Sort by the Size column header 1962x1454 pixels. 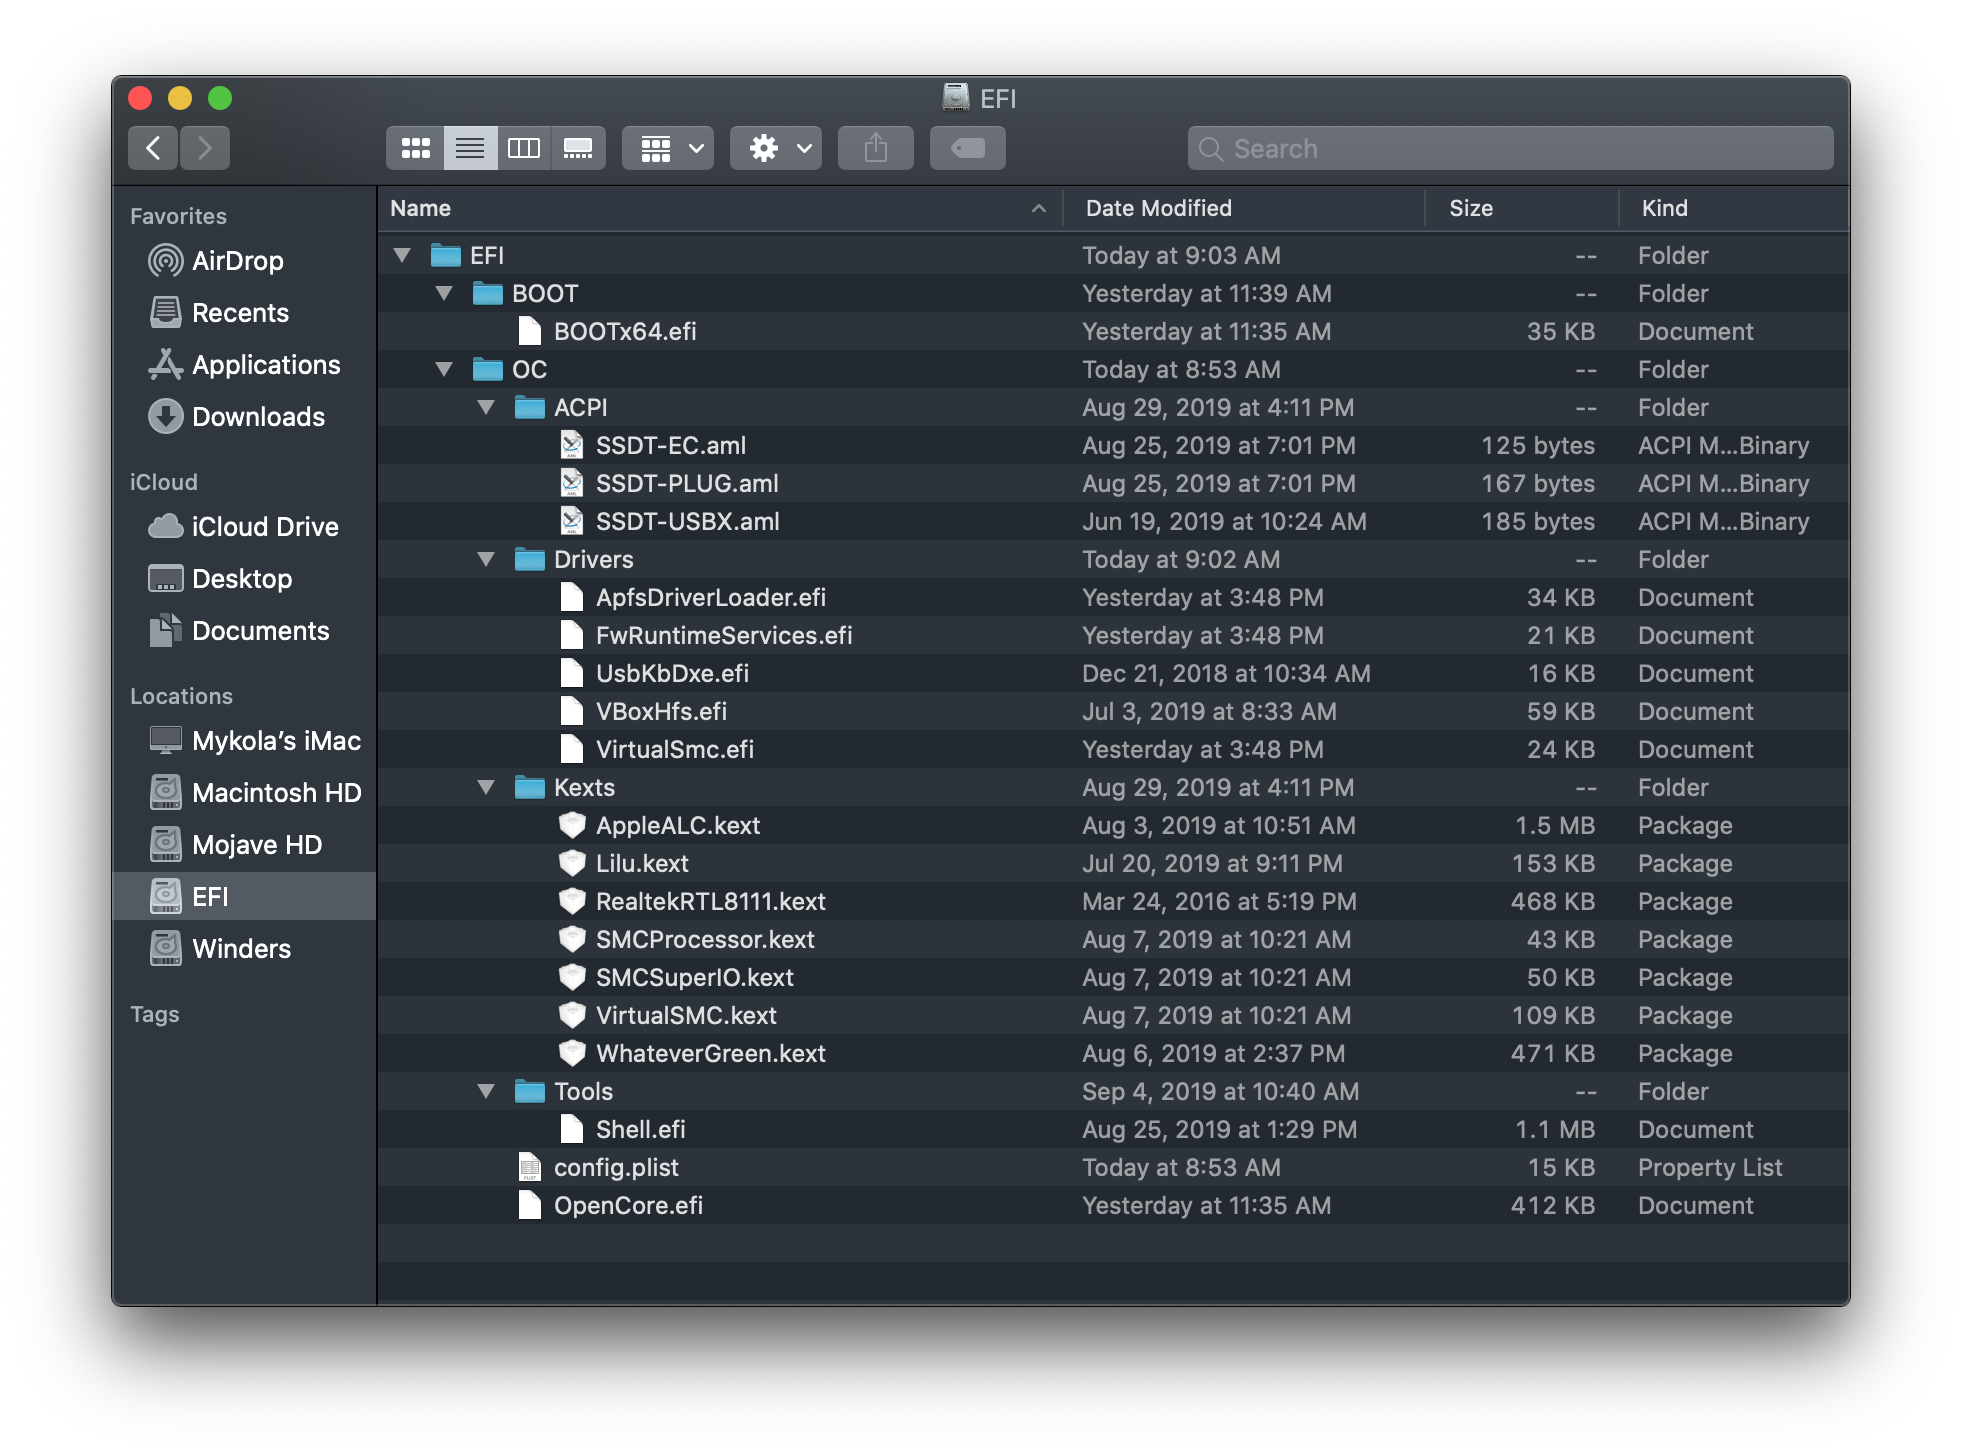coord(1522,208)
